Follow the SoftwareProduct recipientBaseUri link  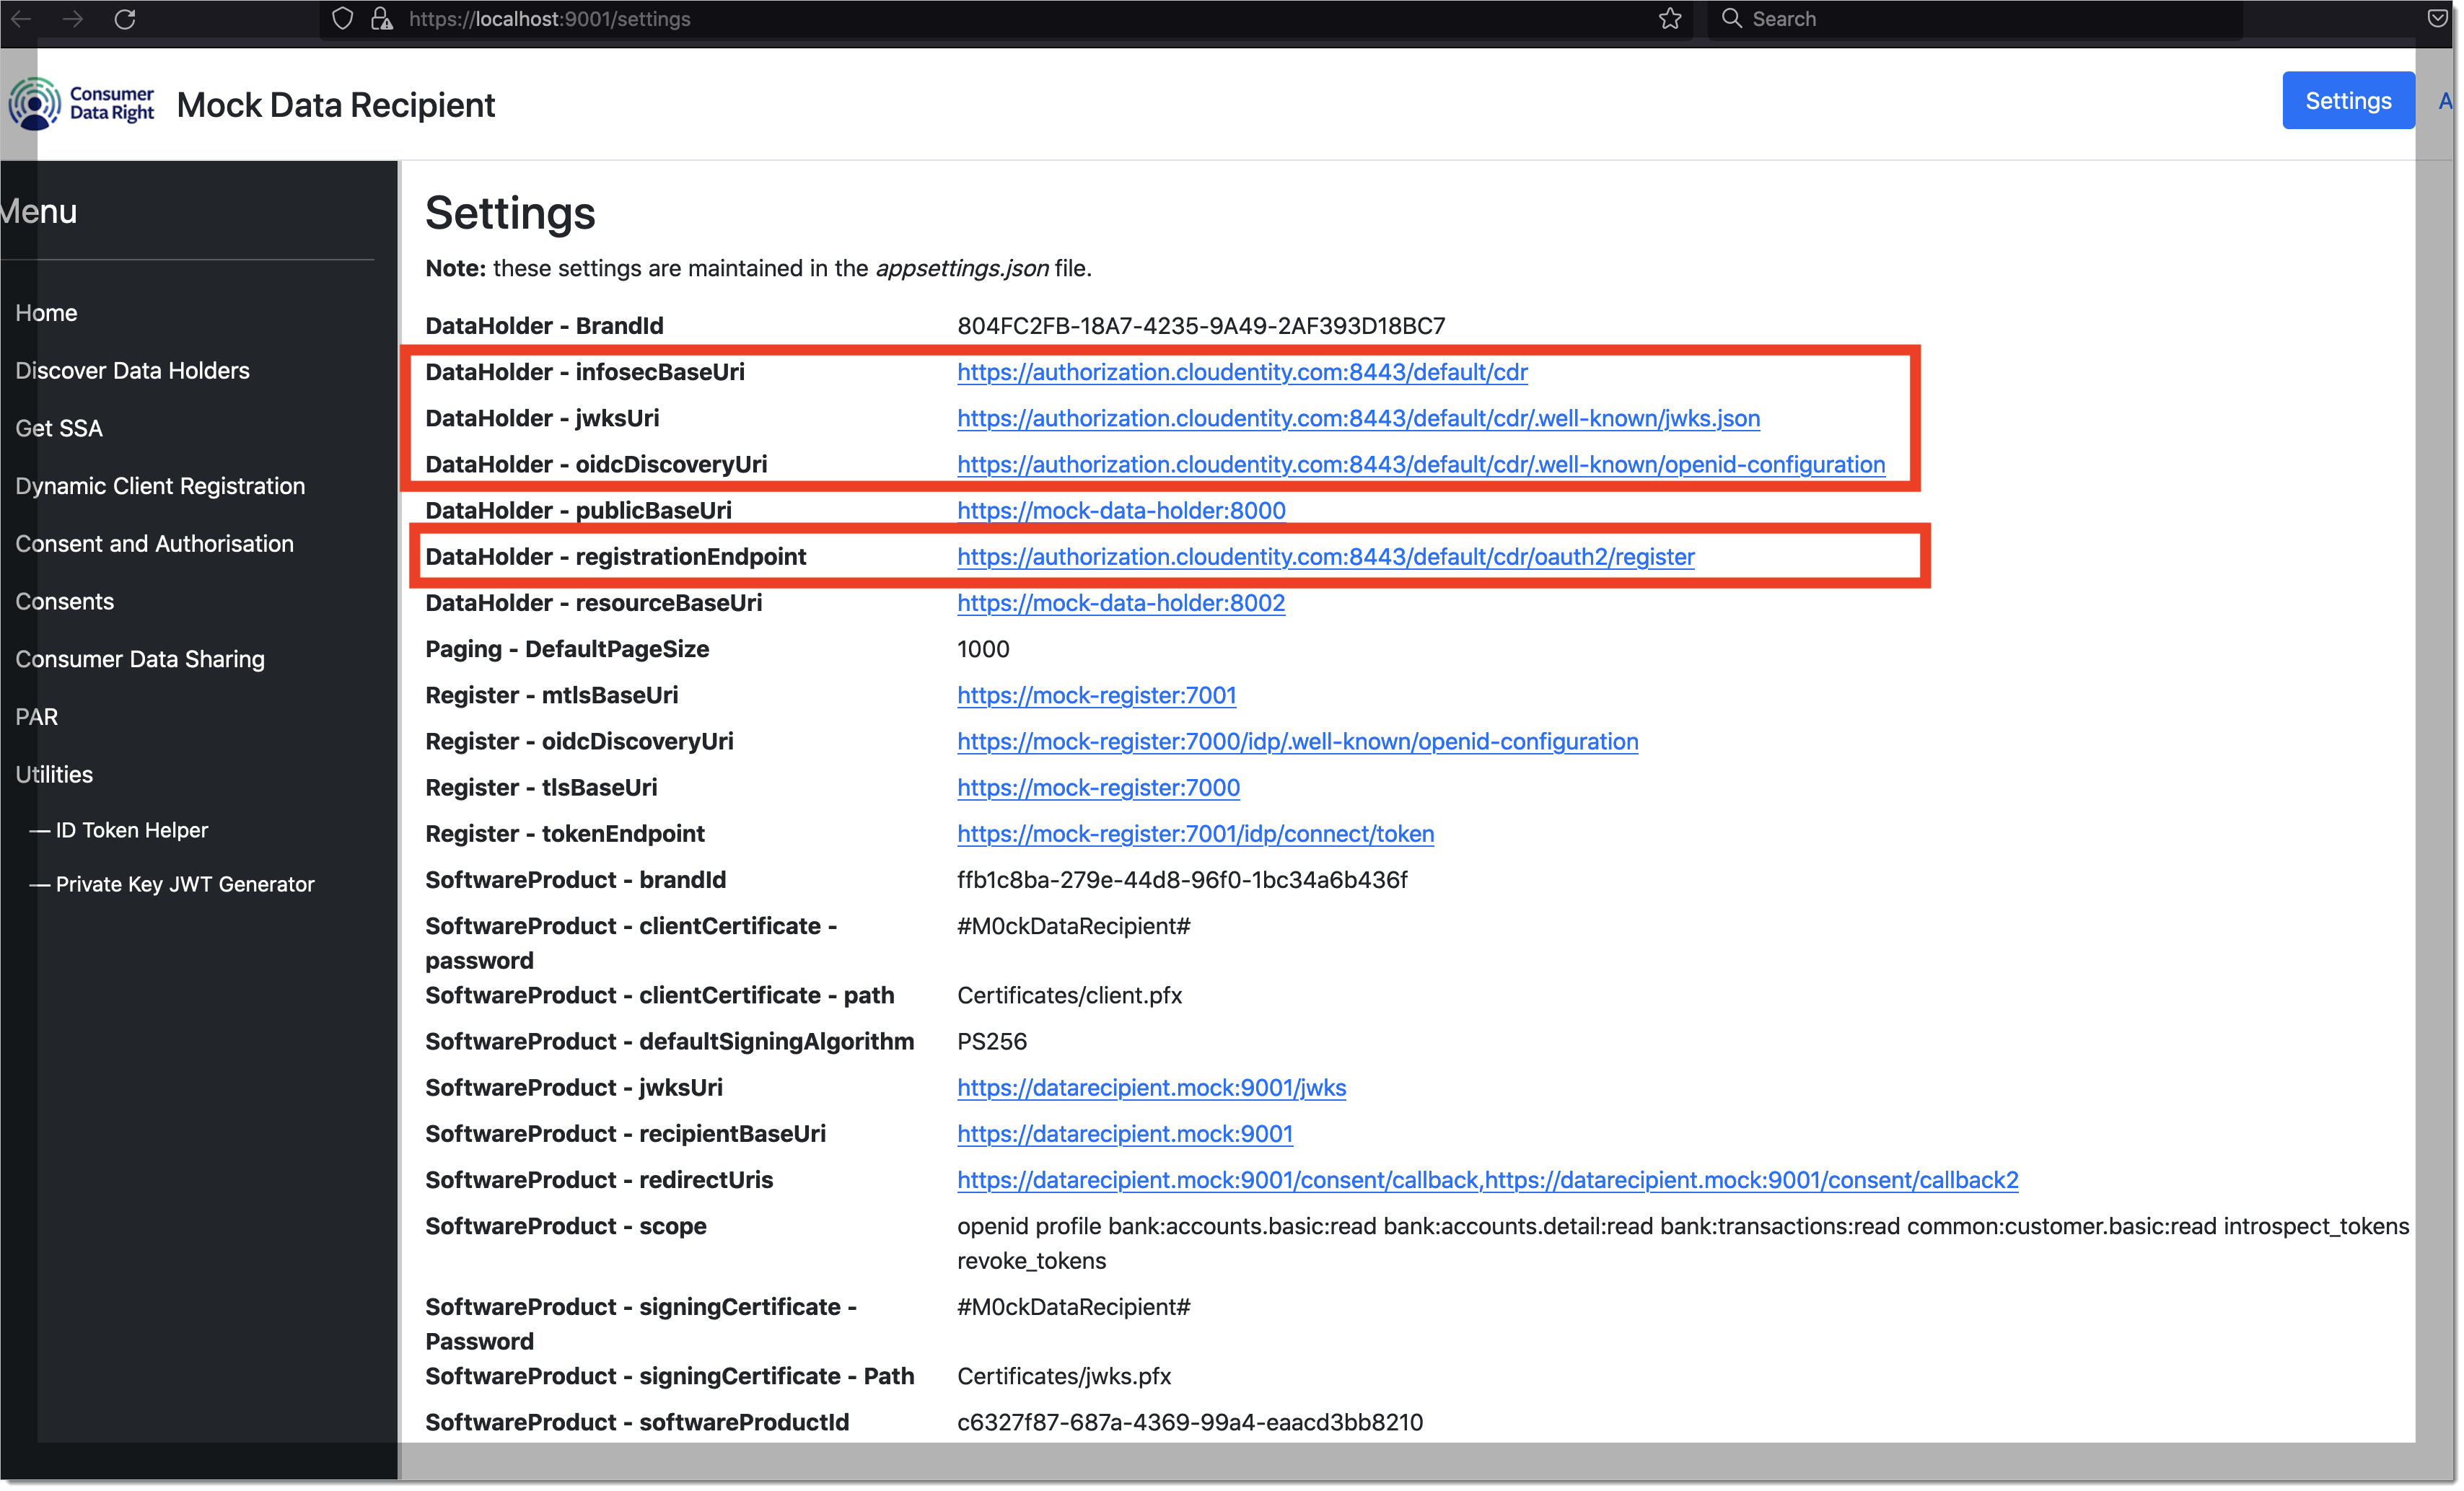pyautogui.click(x=1125, y=1134)
